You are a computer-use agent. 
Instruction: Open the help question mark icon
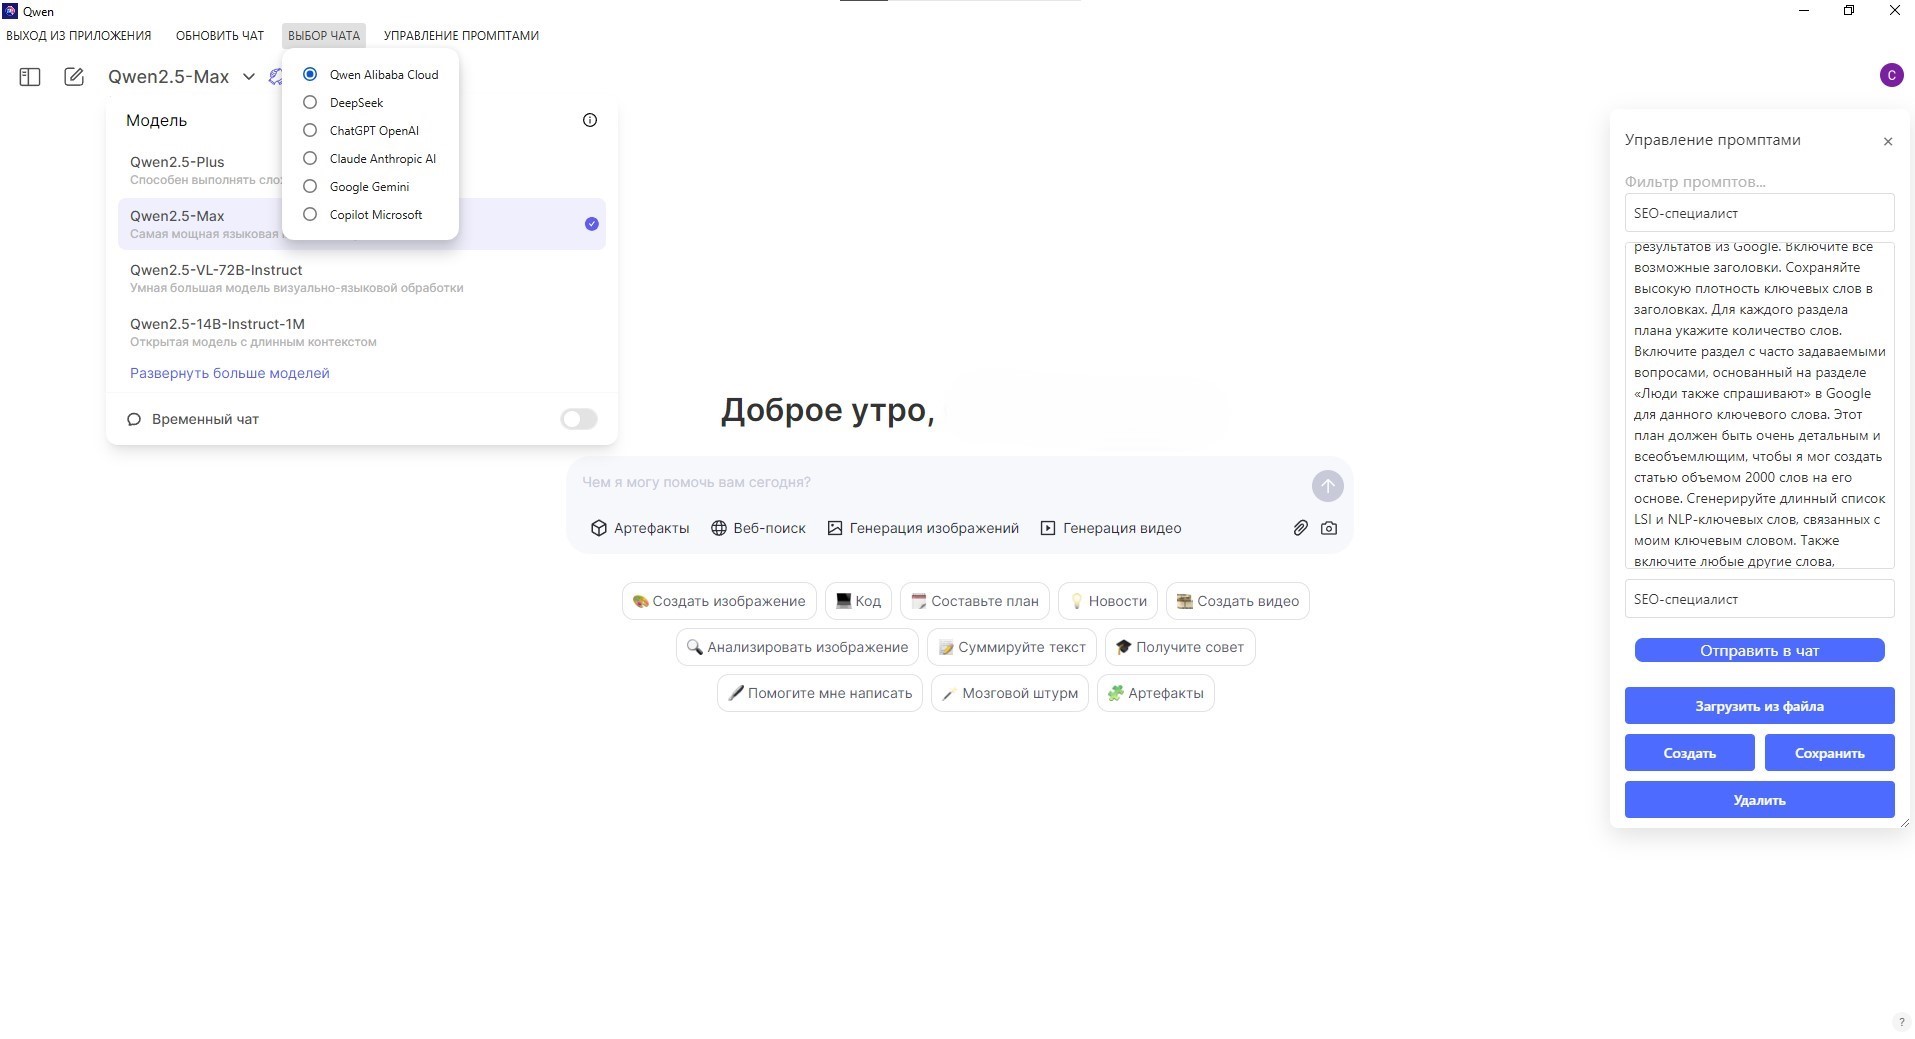click(1901, 1022)
